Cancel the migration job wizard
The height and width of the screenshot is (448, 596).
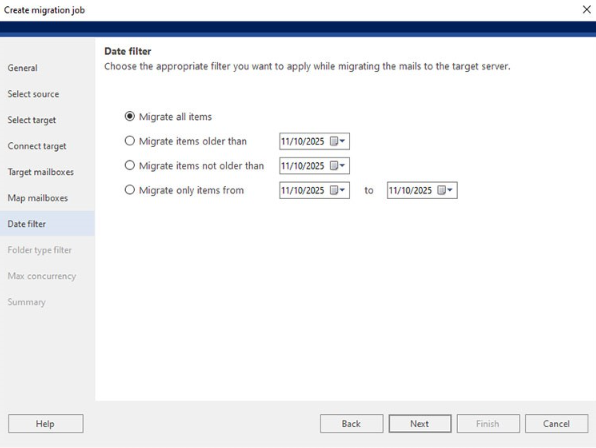[556, 423]
